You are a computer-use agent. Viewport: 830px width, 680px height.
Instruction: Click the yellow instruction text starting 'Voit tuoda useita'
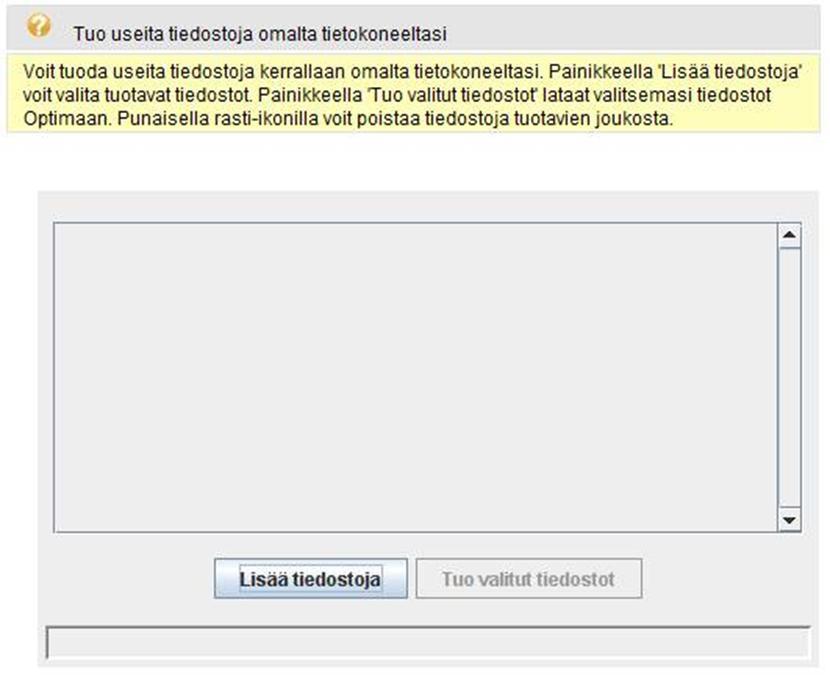tap(413, 95)
